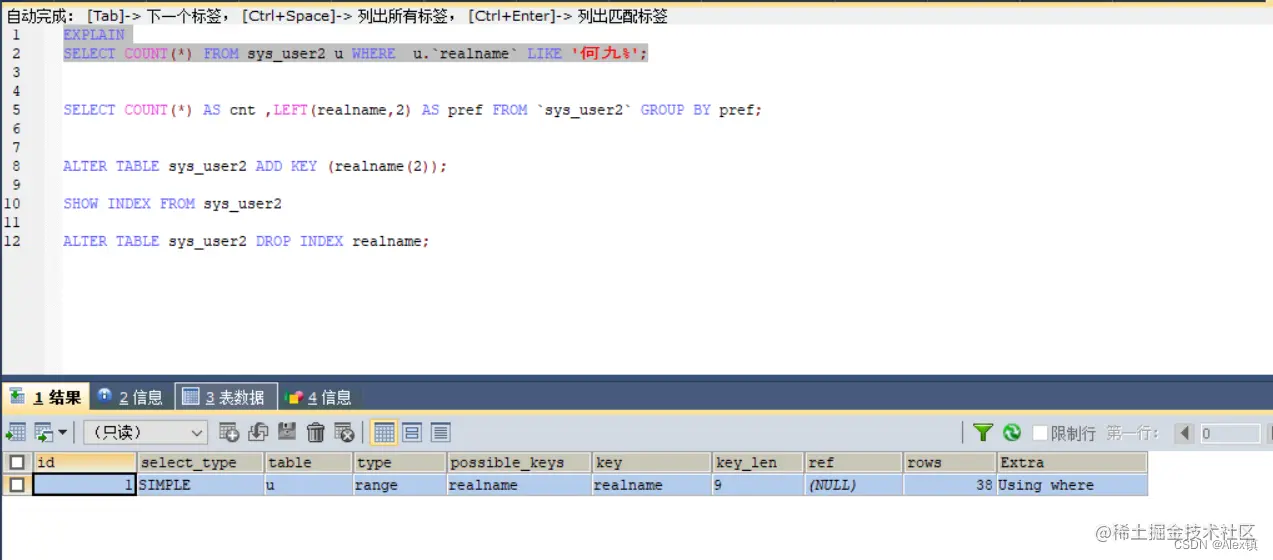Open the copy result dropdown arrow
1273x560 pixels.
click(62, 432)
